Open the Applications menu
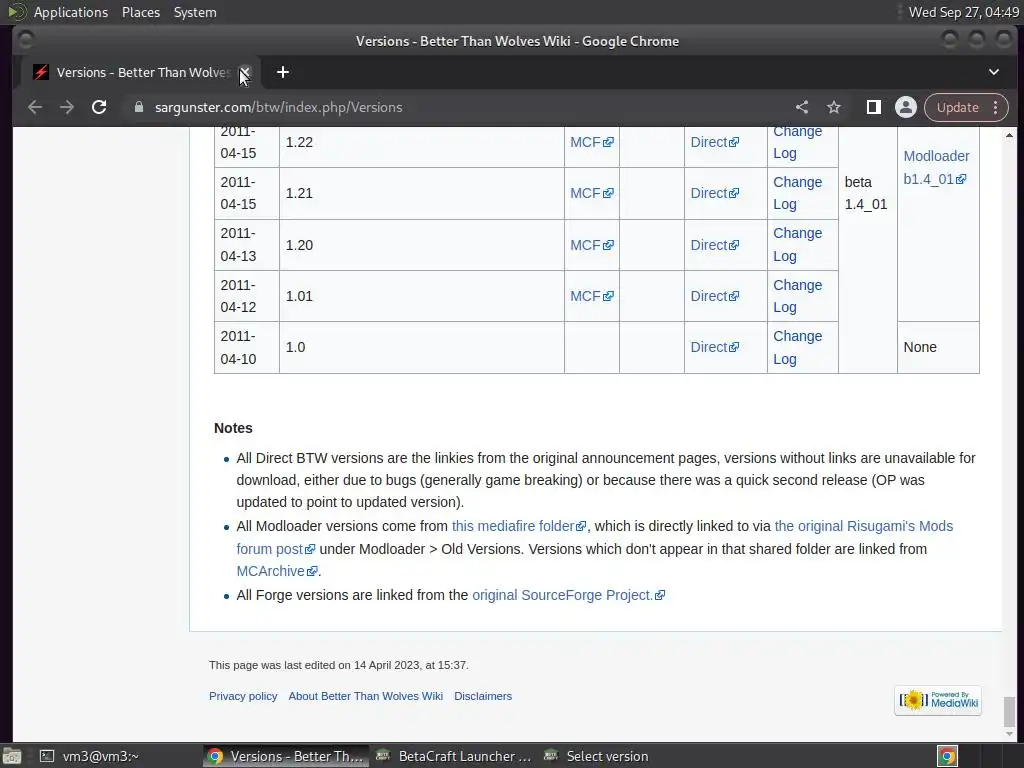Viewport: 1024px width, 768px height. click(x=71, y=12)
